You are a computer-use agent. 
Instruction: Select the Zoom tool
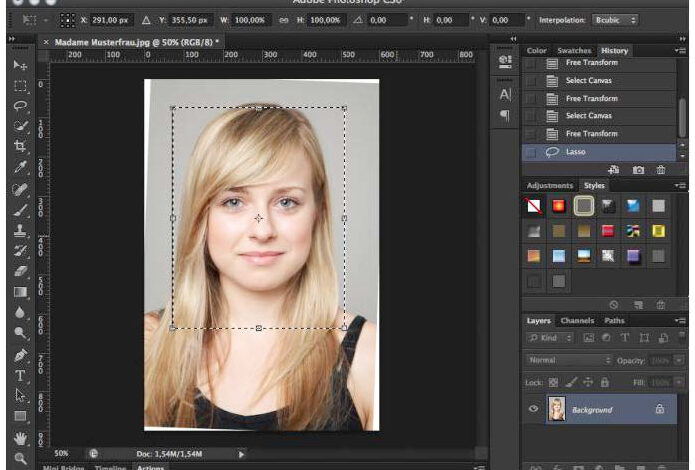[x=19, y=458]
